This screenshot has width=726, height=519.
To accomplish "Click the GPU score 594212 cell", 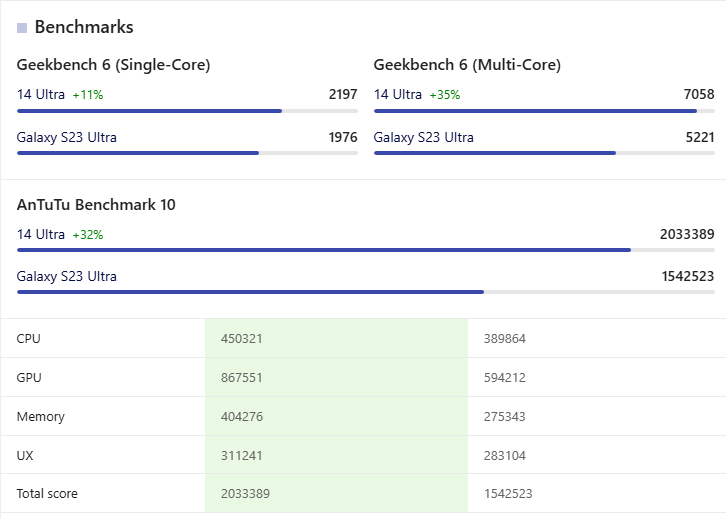I will 505,378.
